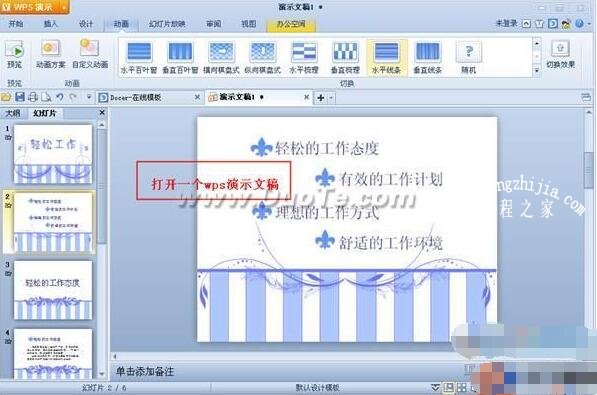
Task: Close the 演示文稿1 document tab
Action: pos(306,98)
